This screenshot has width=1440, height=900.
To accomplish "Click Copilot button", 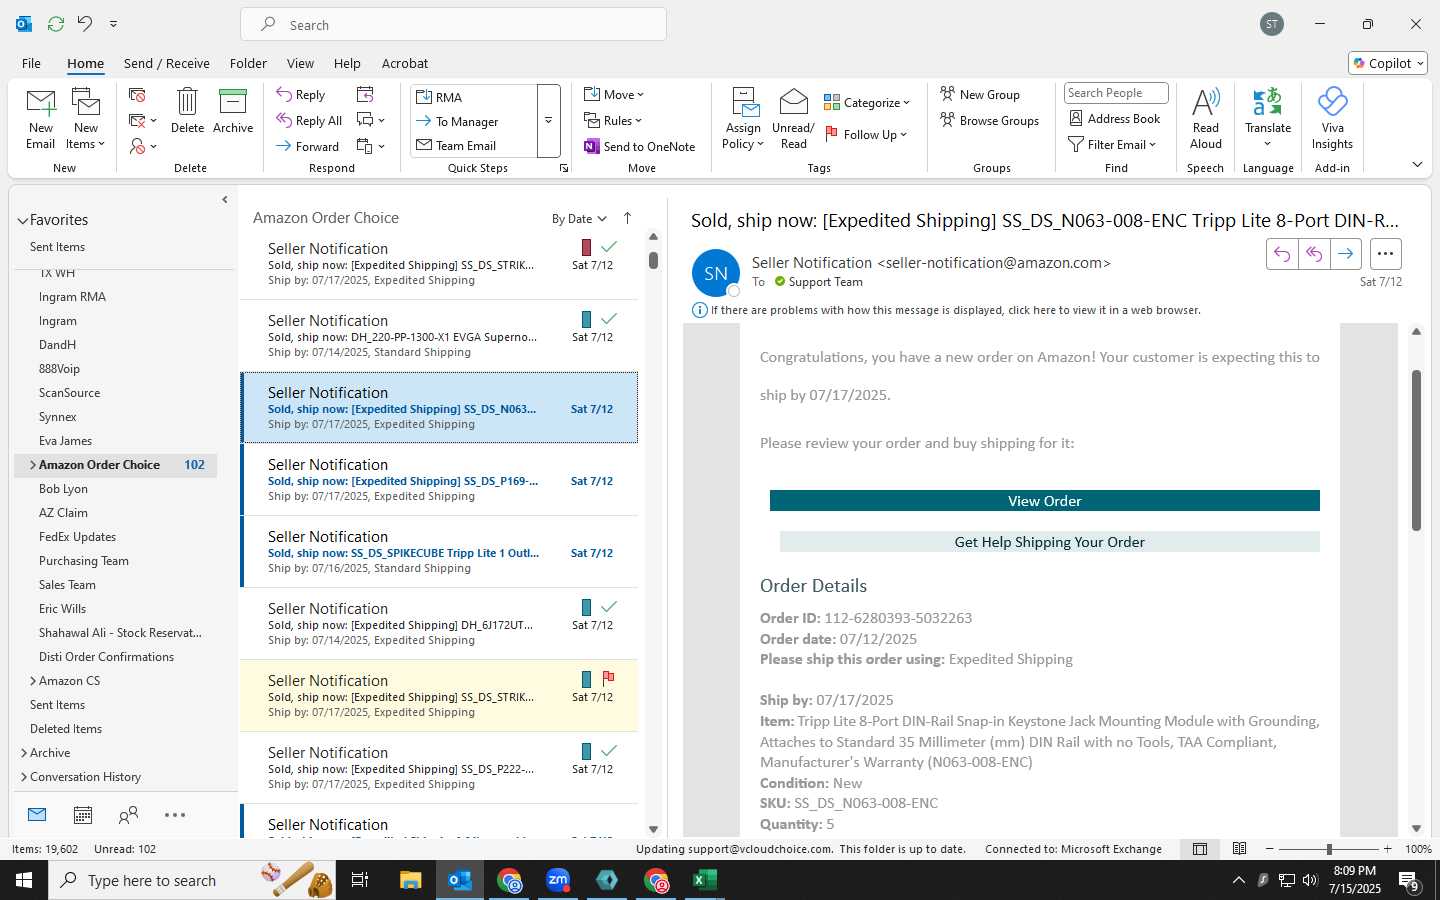I will 1388,63.
